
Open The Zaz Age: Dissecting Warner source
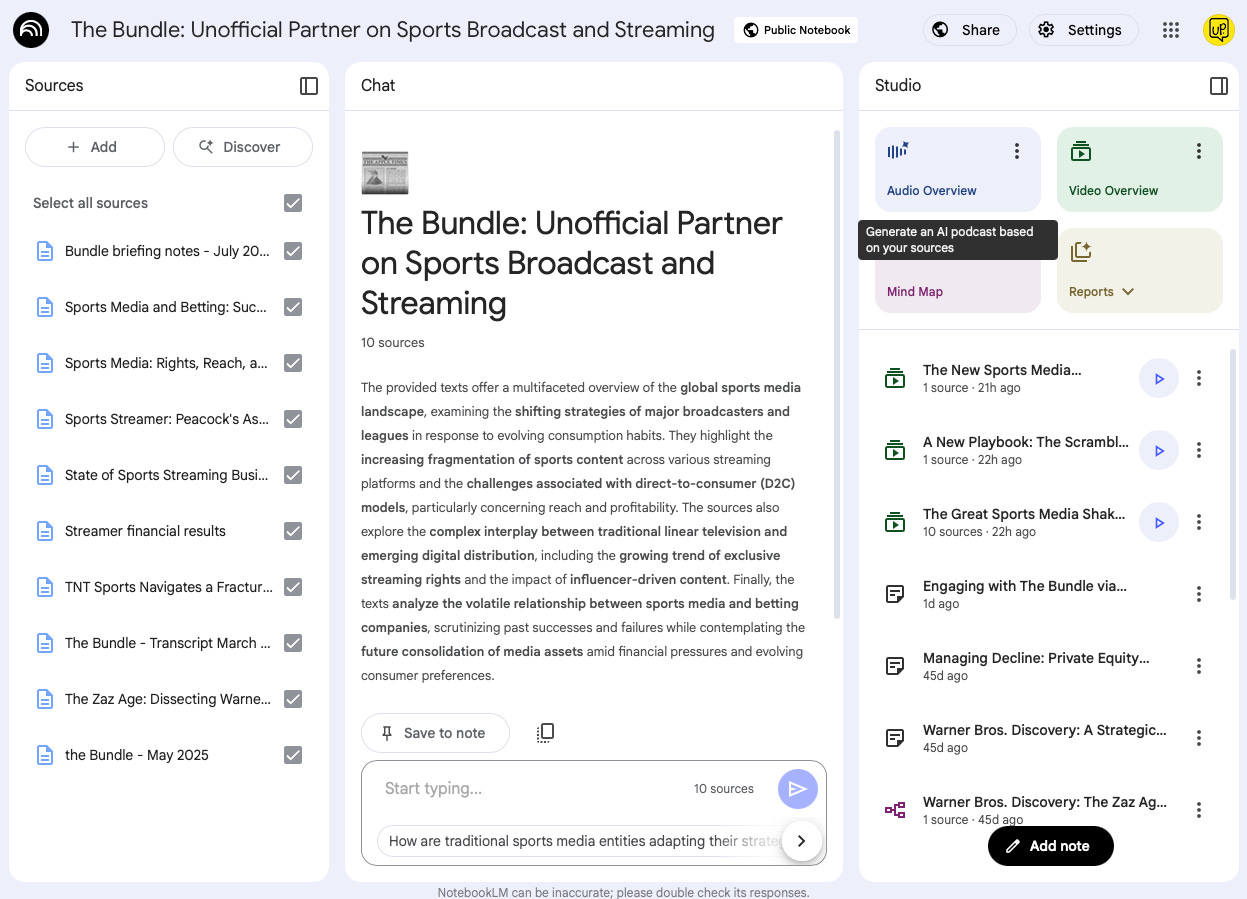pyautogui.click(x=168, y=699)
